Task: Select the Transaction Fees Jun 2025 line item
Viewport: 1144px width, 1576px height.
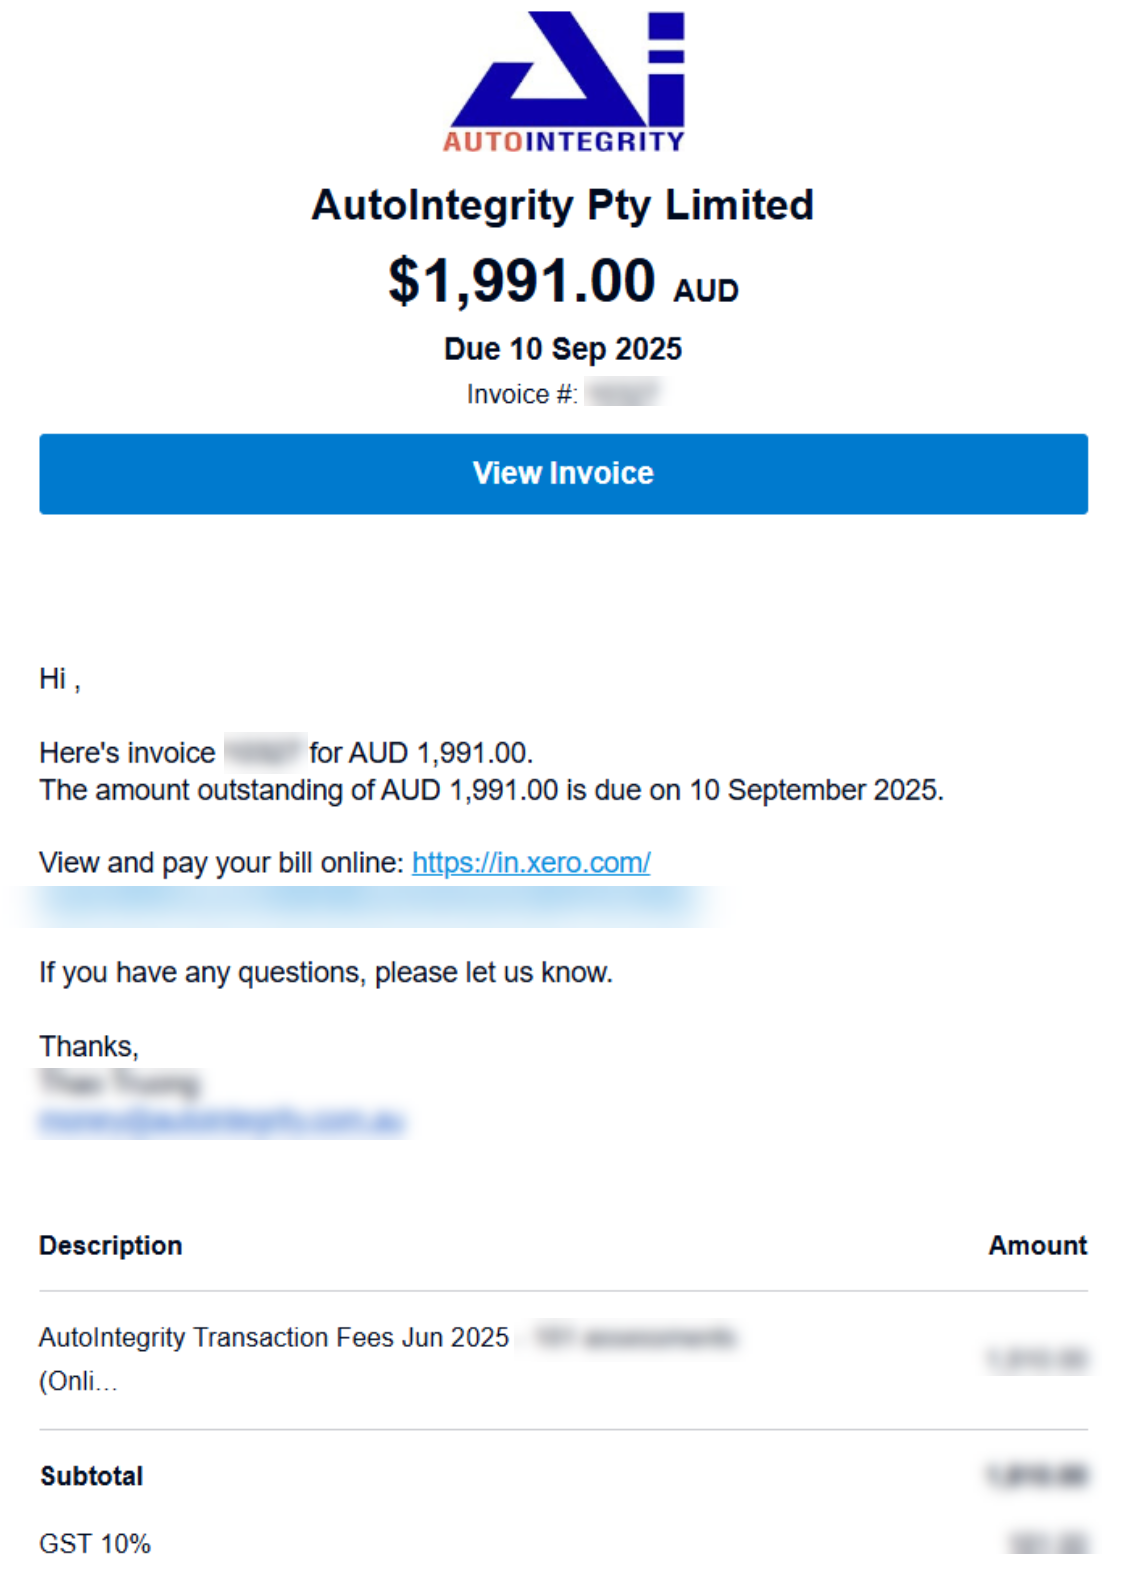Action: point(274,1337)
